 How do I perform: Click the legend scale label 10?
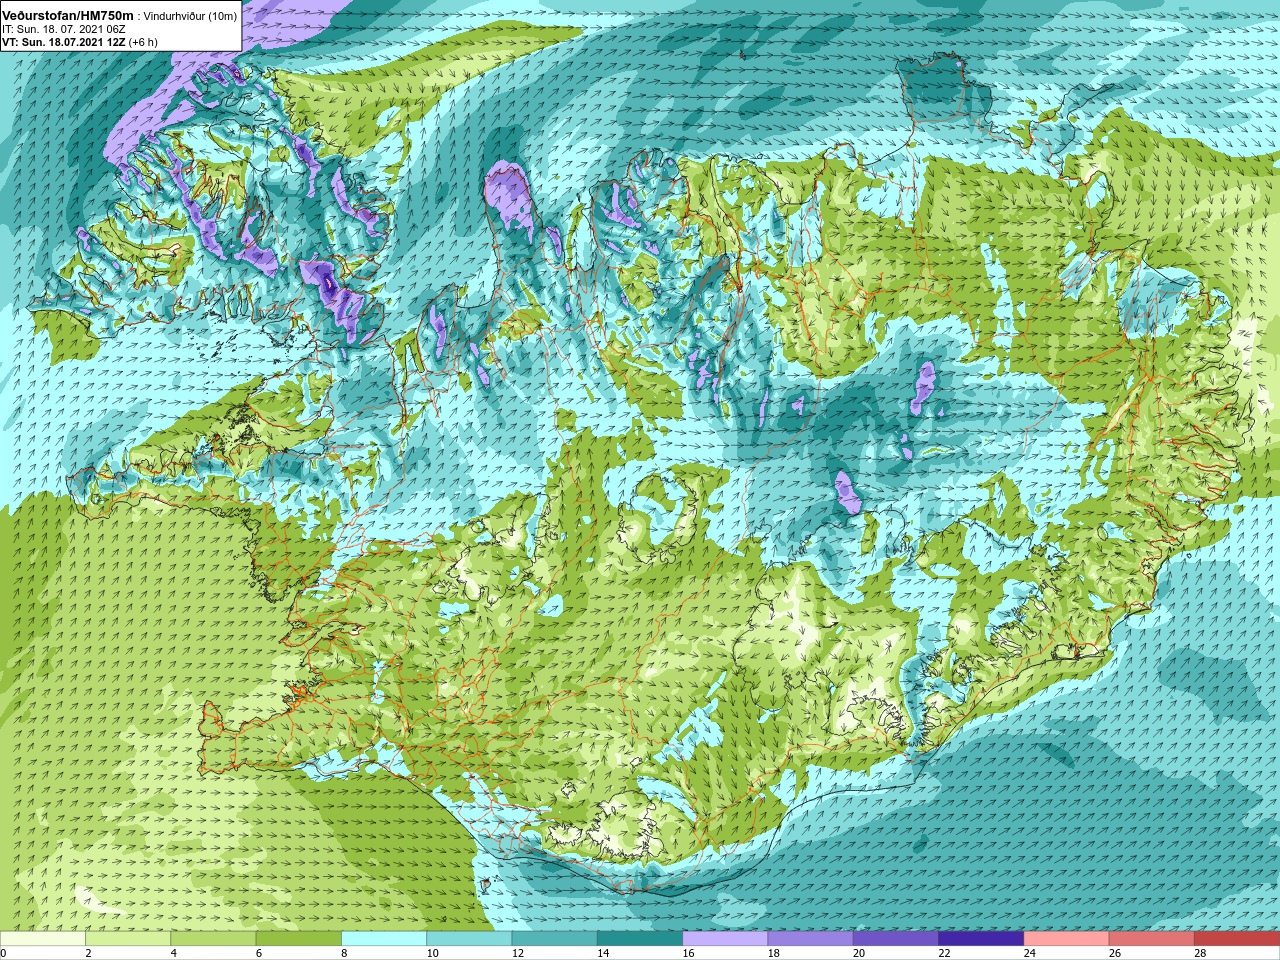[432, 953]
